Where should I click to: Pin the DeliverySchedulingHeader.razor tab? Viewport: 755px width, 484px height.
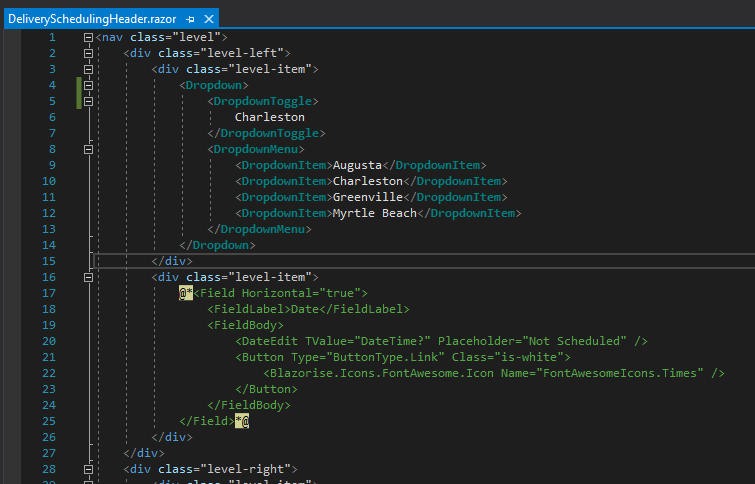pyautogui.click(x=191, y=19)
